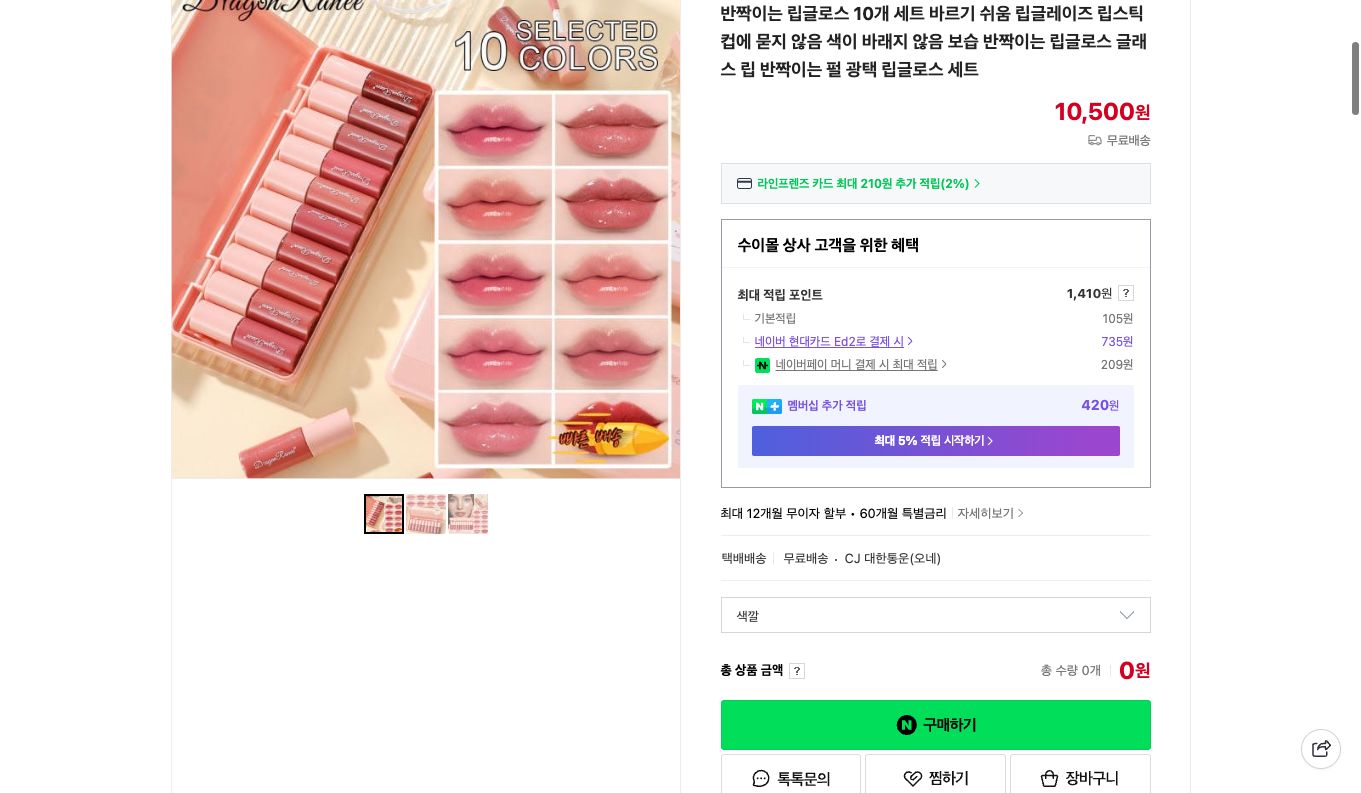This screenshot has width=1361, height=793.
Task: Click the speech bubble icon in 톡톡문의 button
Action: [x=761, y=778]
